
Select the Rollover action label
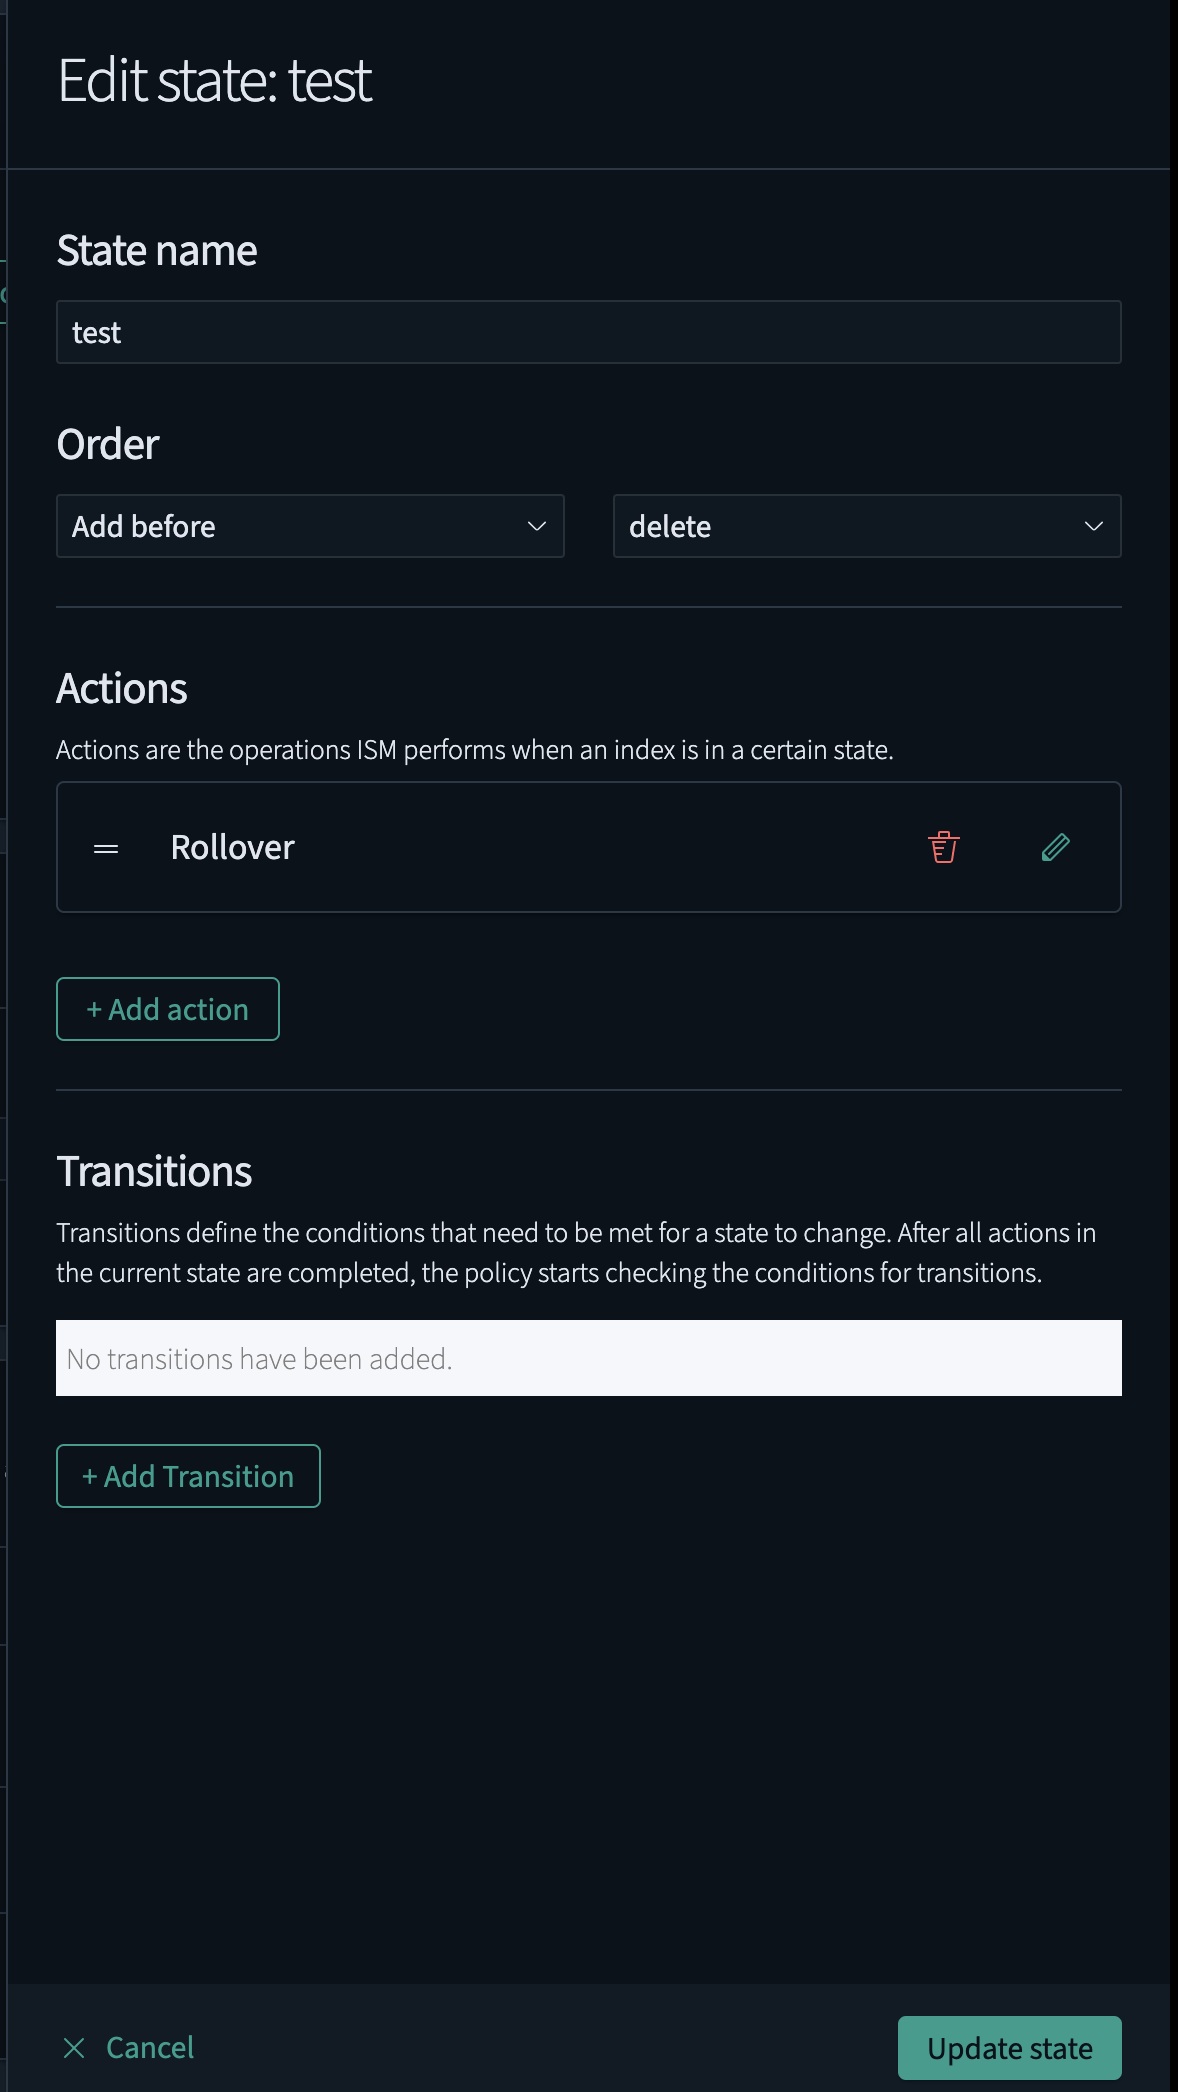point(232,847)
